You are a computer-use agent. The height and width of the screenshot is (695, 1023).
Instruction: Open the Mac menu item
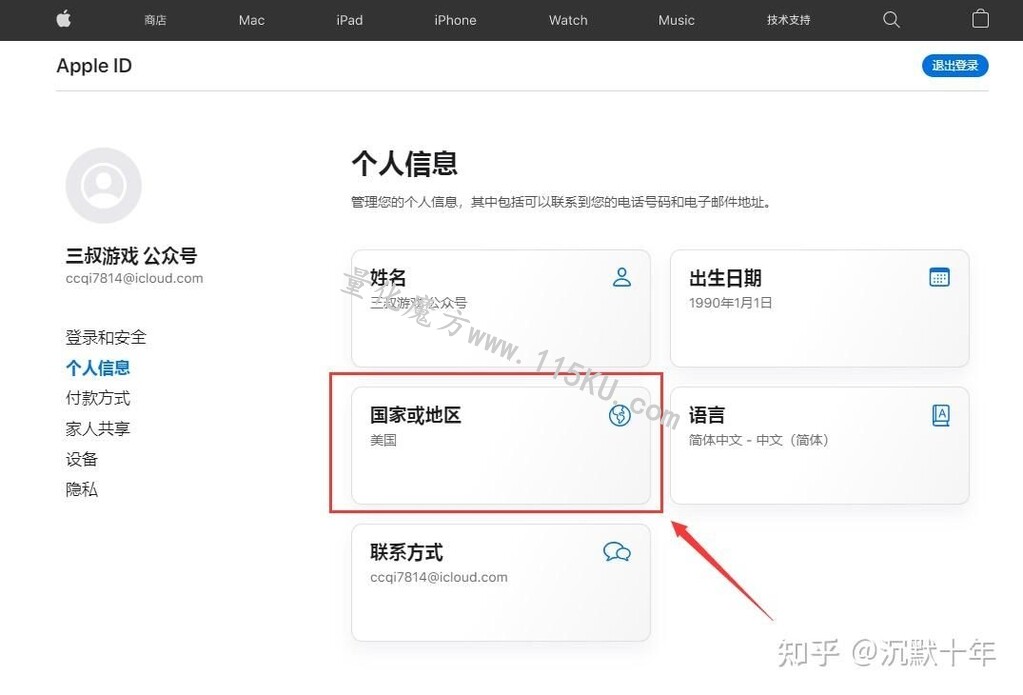(252, 20)
